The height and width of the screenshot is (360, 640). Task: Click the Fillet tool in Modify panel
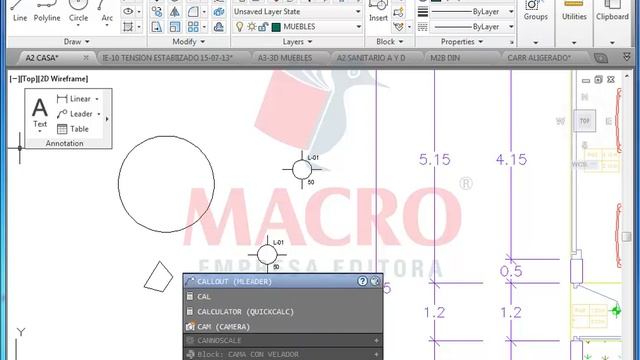coord(193,11)
